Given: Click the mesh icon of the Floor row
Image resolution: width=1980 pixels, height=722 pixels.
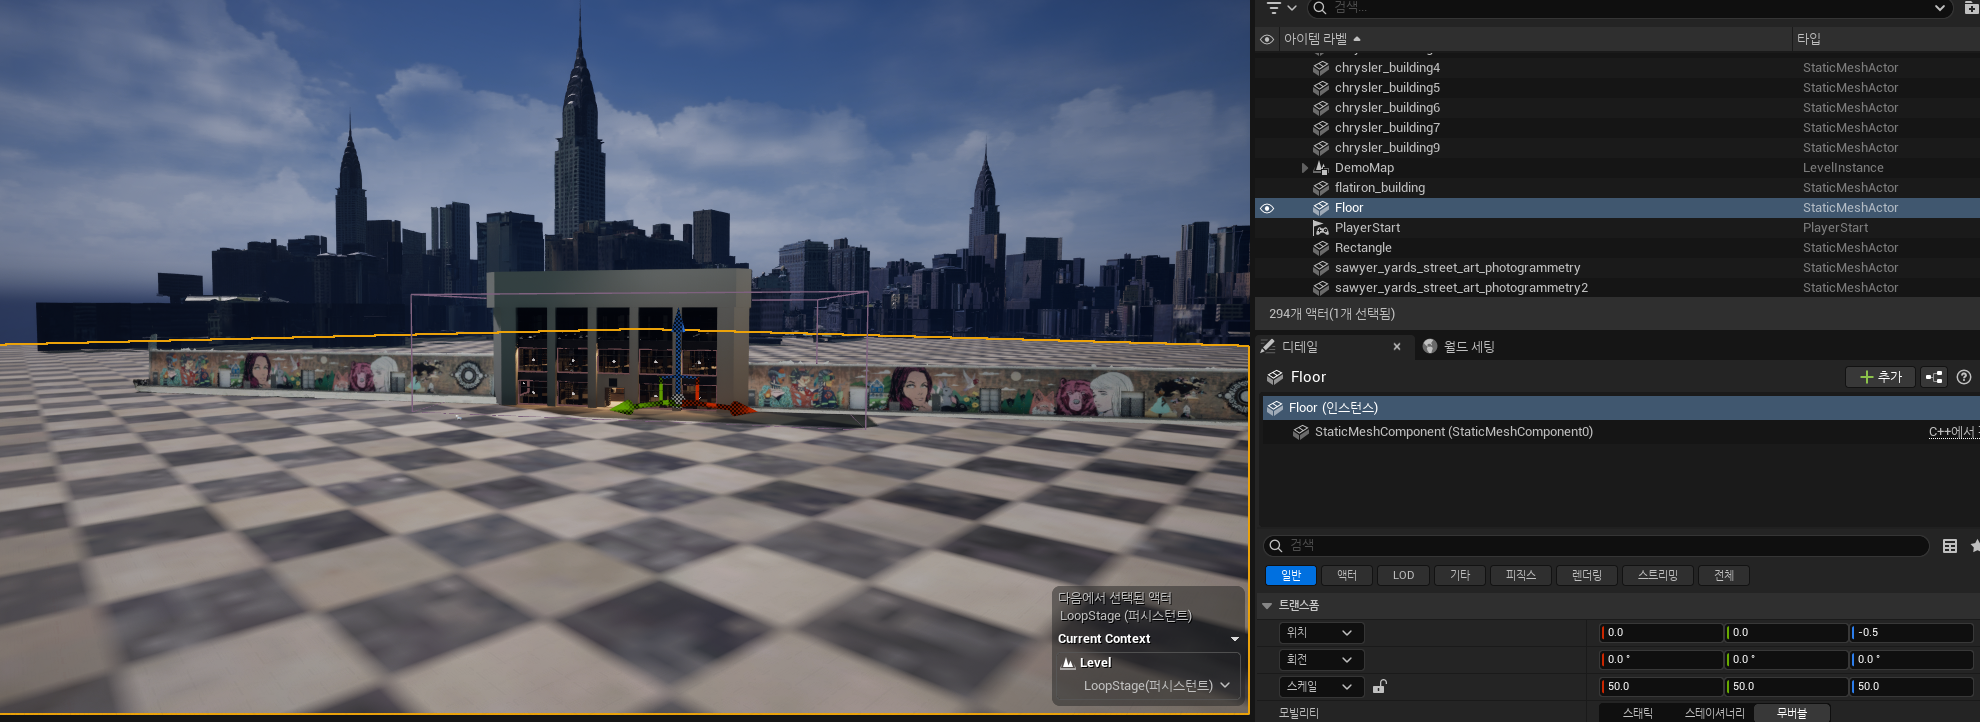Looking at the screenshot, I should point(1321,208).
